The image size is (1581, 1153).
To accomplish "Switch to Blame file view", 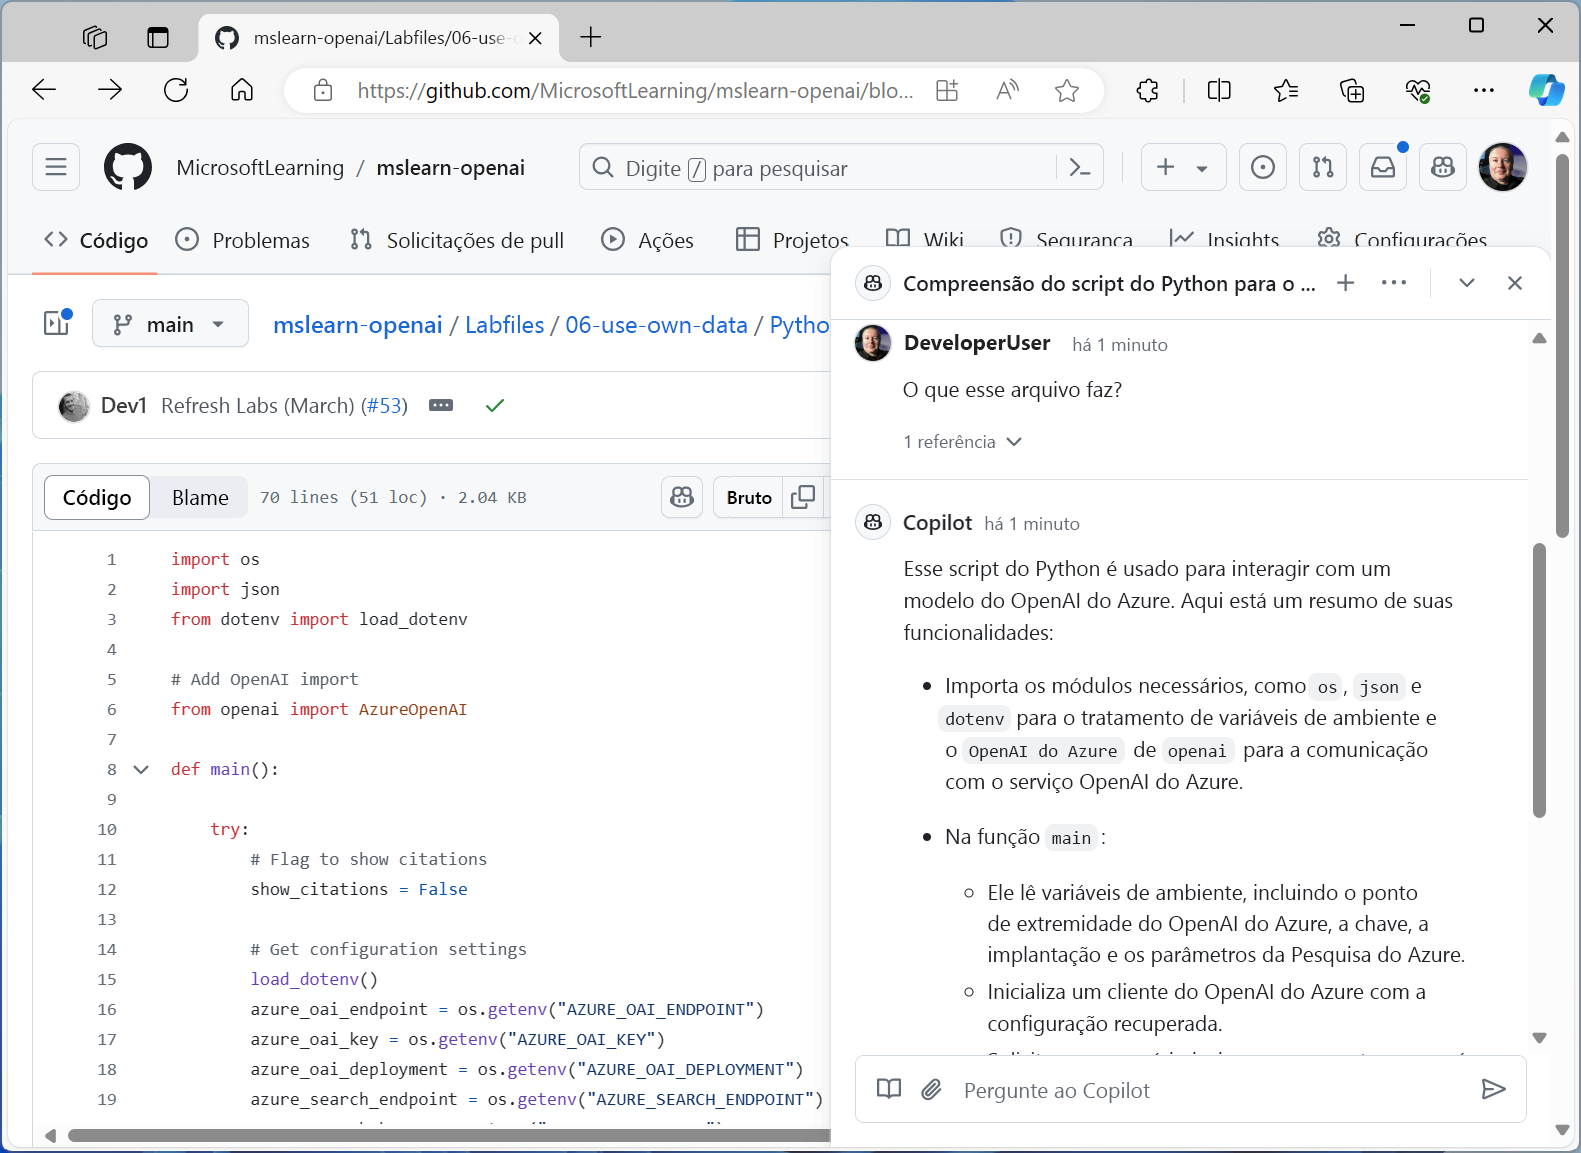I will click(200, 497).
